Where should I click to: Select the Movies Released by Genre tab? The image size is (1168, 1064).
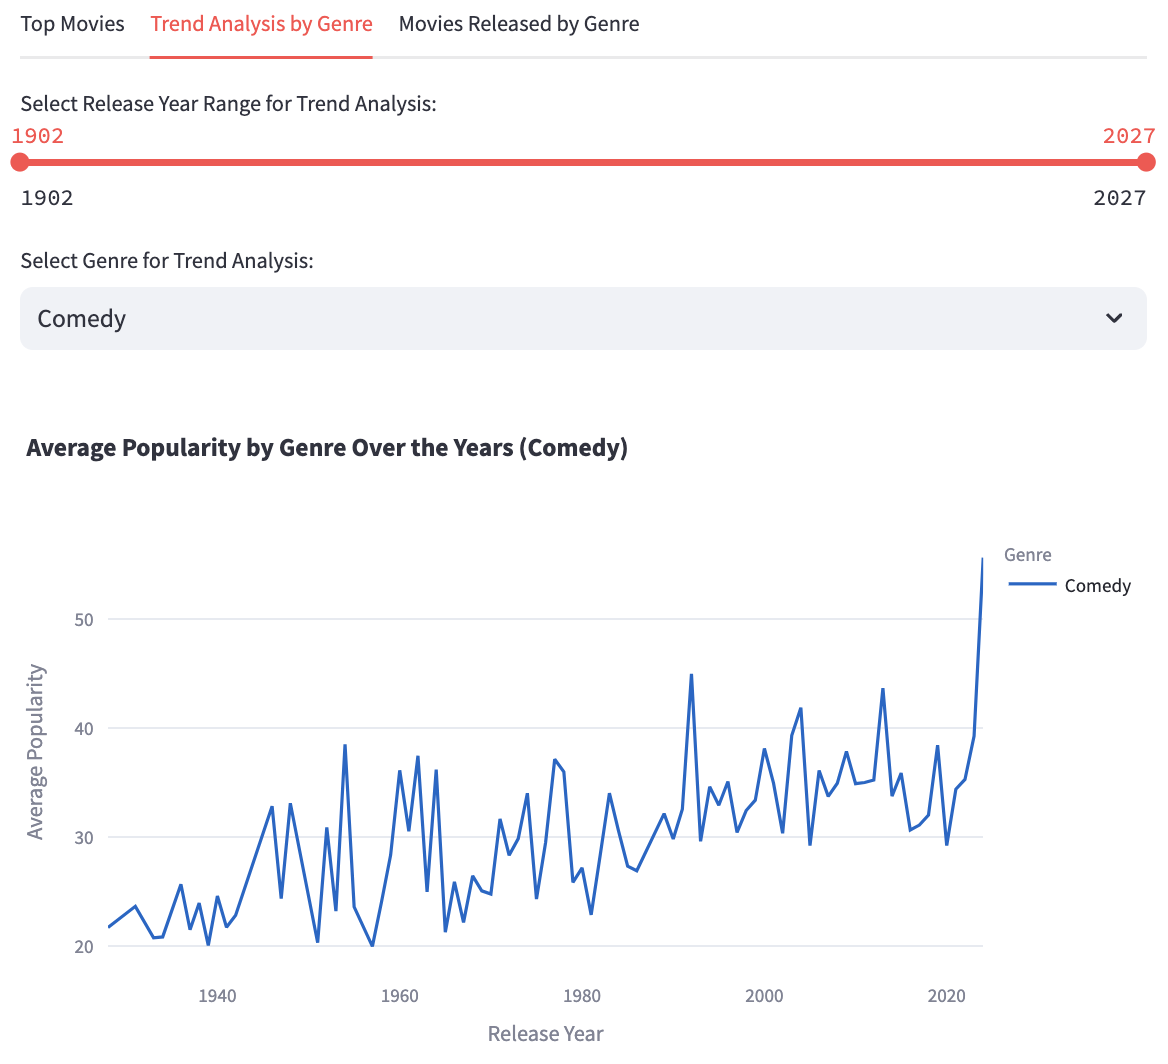pyautogui.click(x=518, y=23)
